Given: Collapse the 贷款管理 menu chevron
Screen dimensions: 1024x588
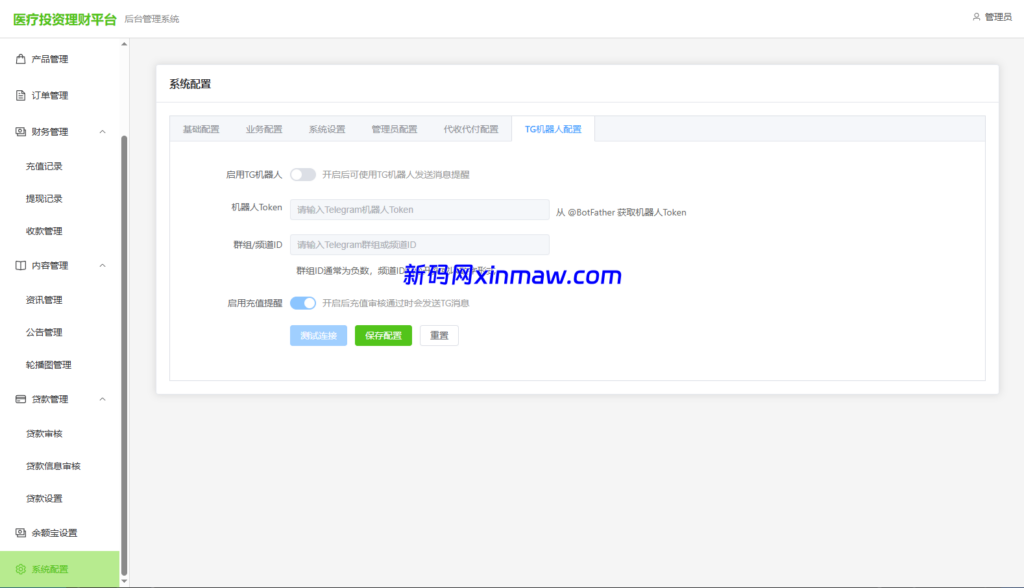Looking at the screenshot, I should (x=103, y=399).
